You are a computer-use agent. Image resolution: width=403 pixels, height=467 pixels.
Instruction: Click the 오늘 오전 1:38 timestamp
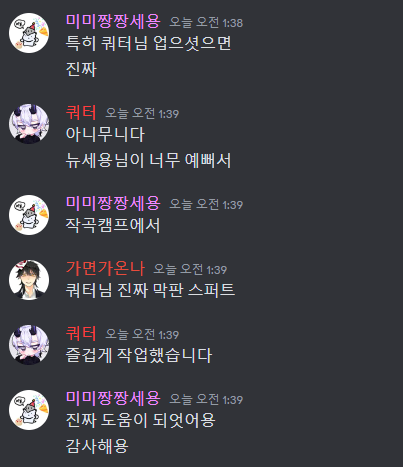(x=206, y=22)
